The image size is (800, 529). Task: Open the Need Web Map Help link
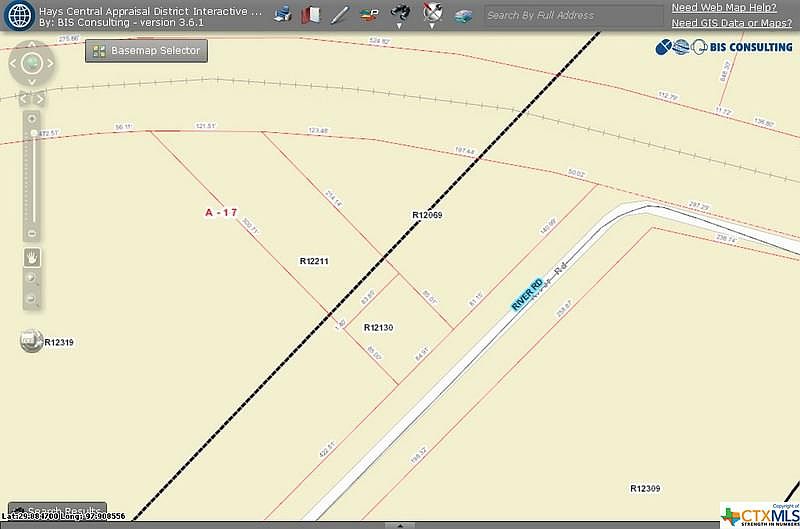tap(723, 8)
